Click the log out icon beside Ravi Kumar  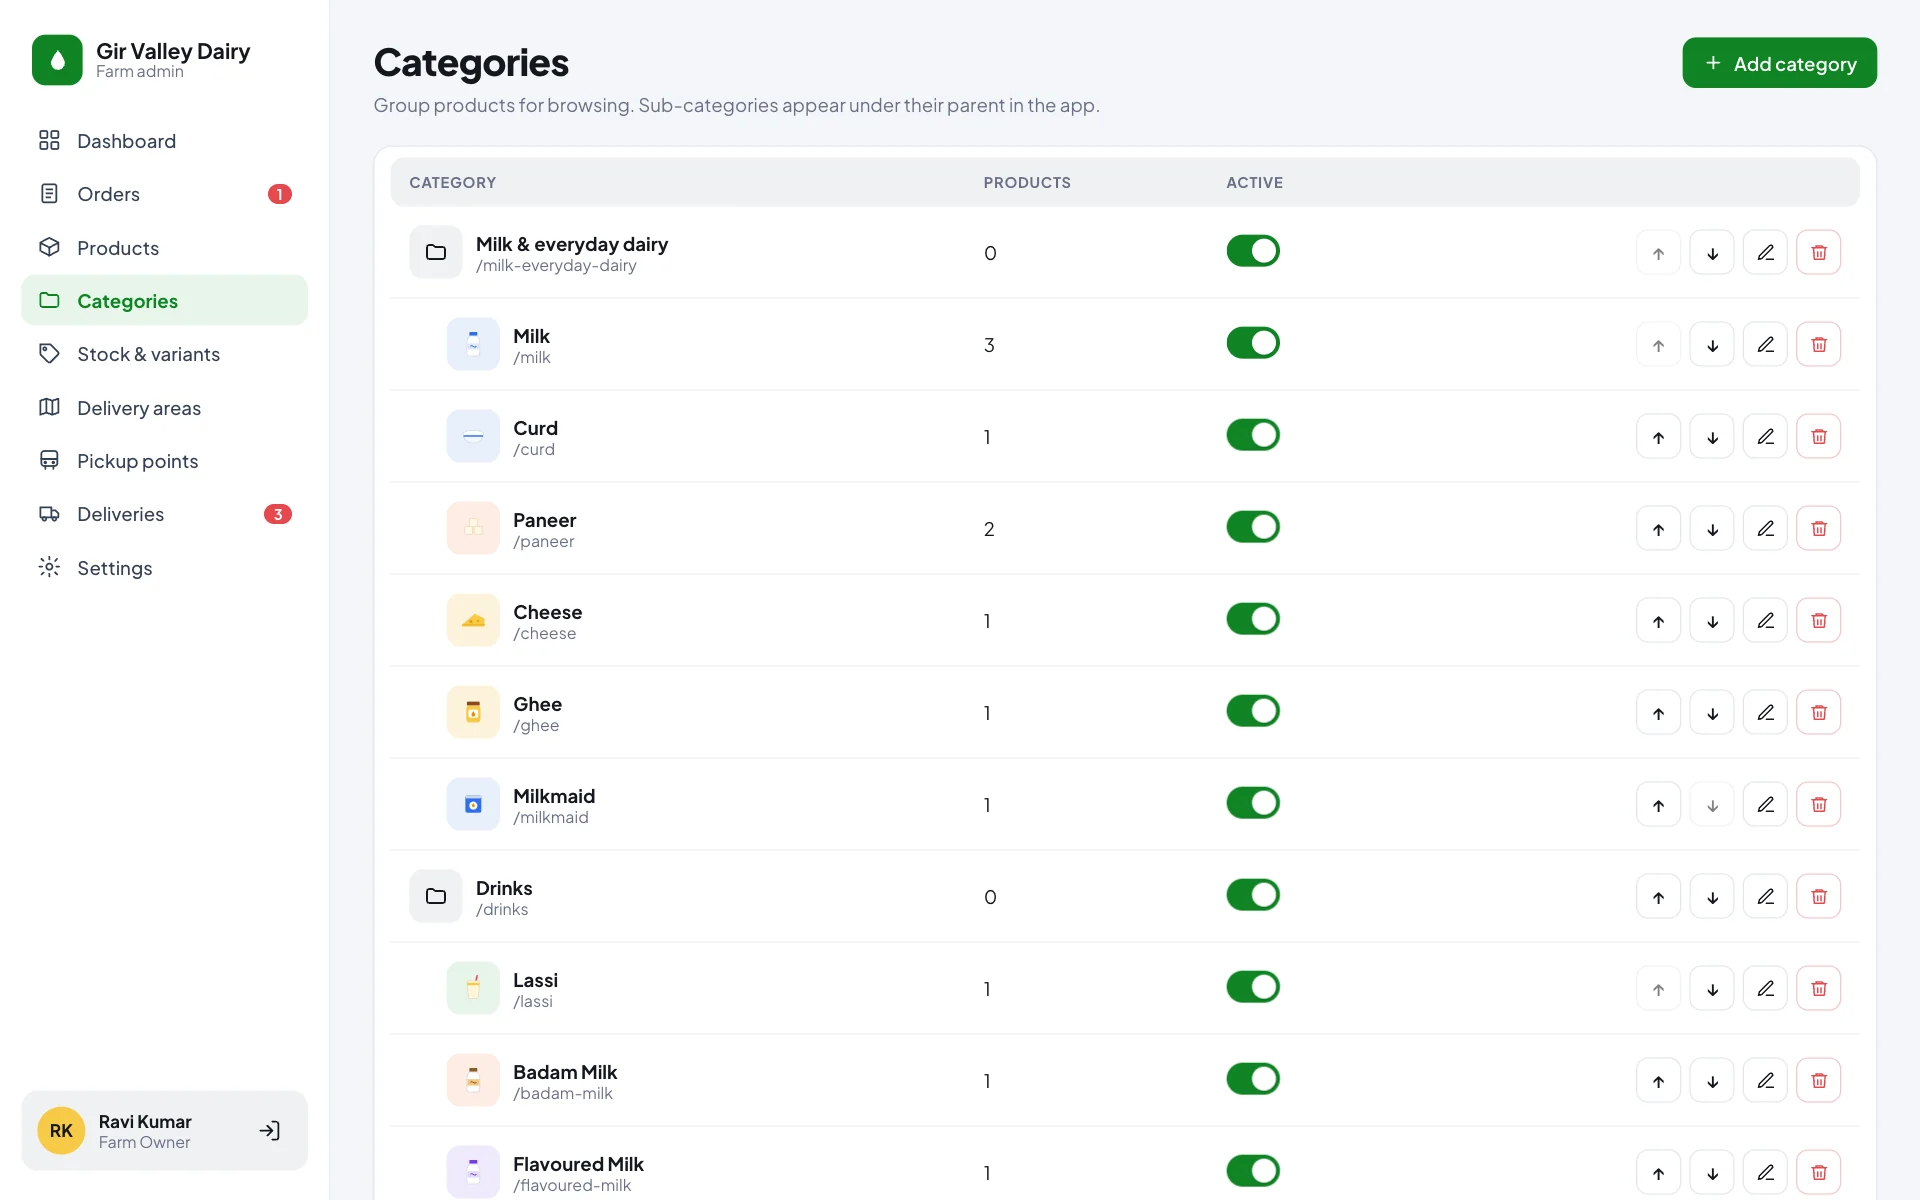[x=269, y=1131]
